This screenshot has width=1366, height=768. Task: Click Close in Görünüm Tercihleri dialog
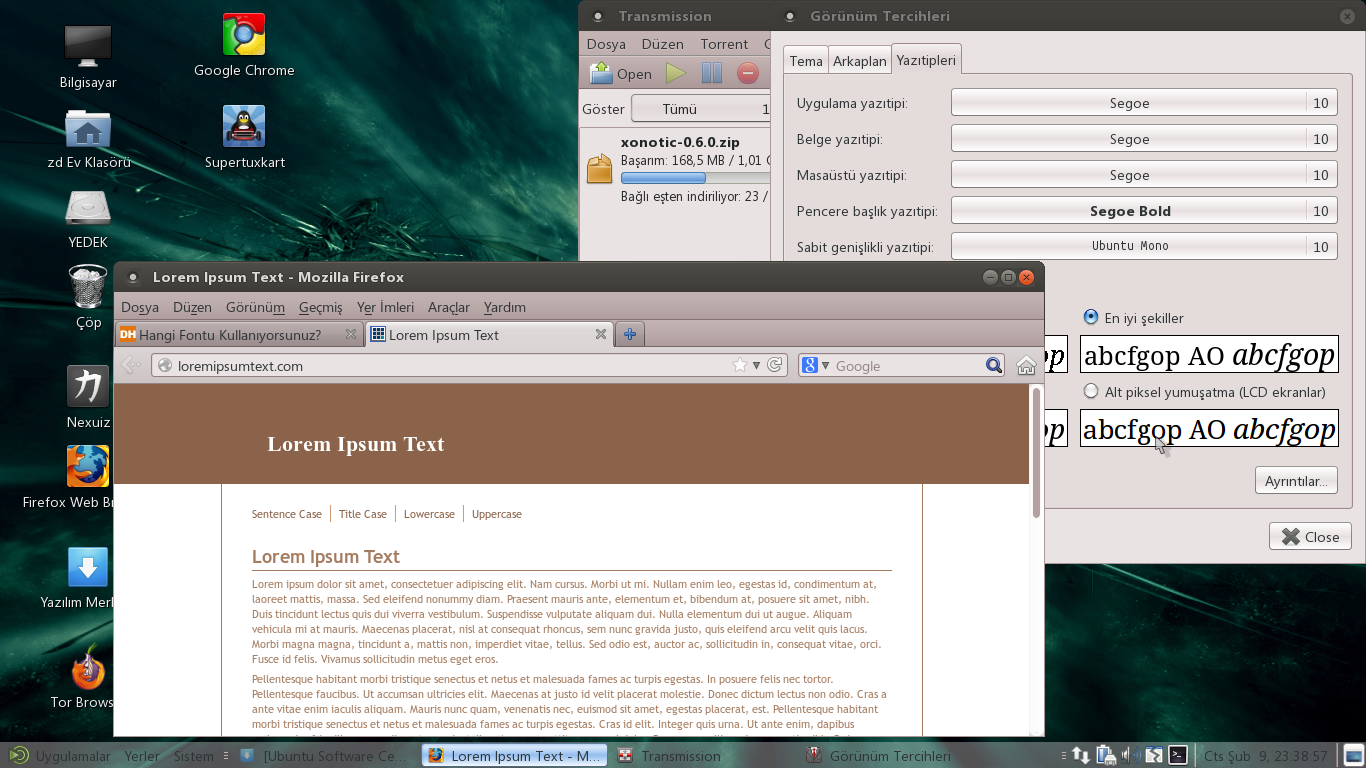point(1310,536)
